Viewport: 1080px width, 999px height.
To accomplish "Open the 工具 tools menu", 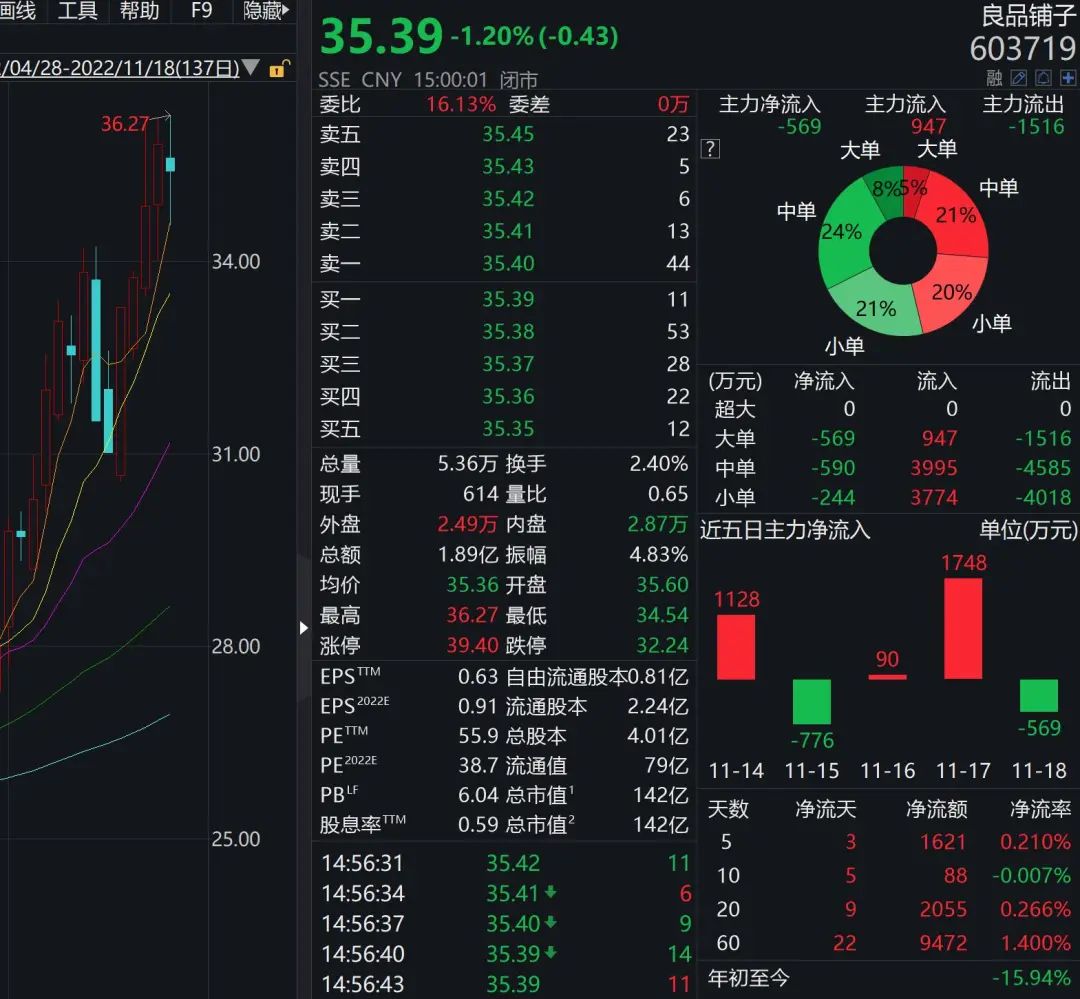I will [x=78, y=11].
